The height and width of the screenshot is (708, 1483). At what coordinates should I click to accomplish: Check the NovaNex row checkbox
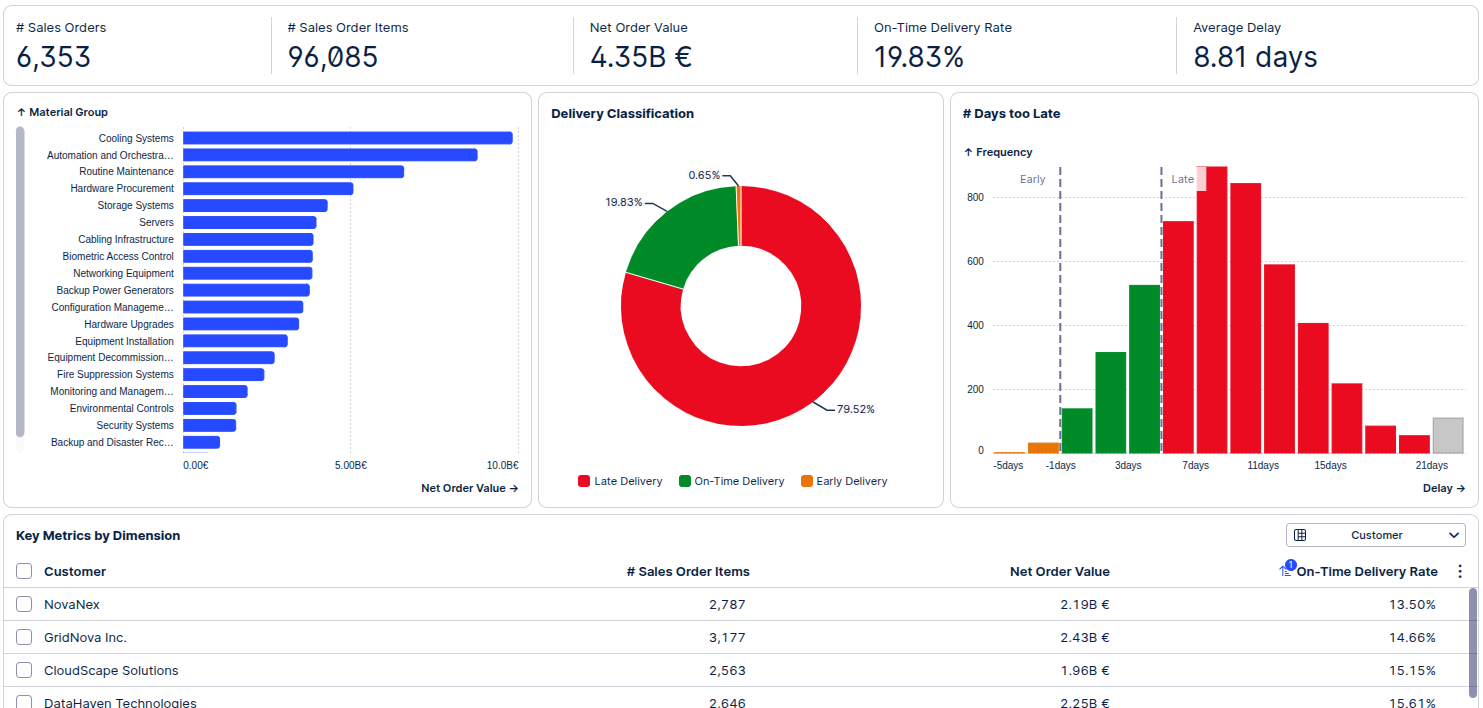(x=24, y=604)
